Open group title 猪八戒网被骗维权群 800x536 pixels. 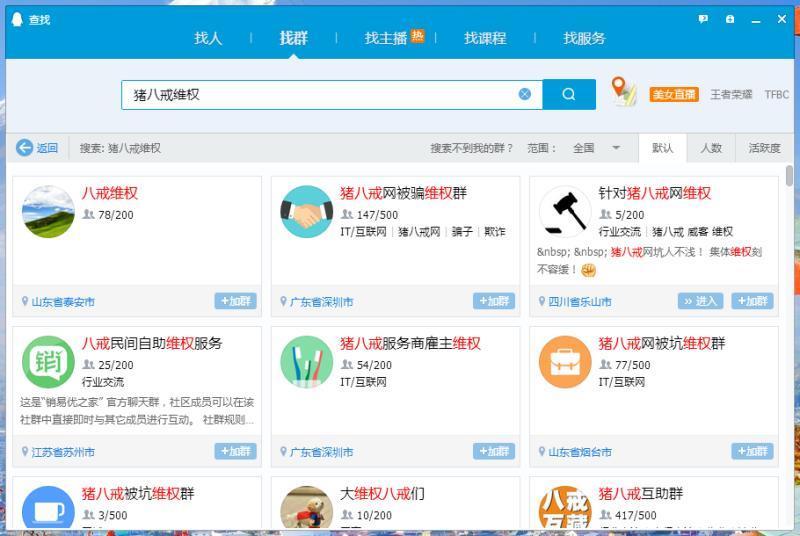(x=403, y=193)
